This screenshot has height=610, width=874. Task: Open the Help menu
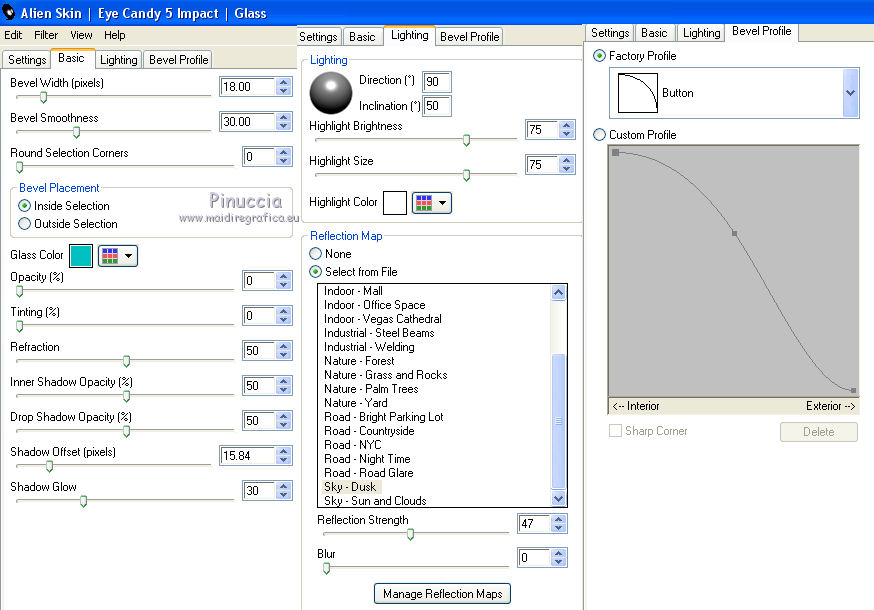tap(115, 35)
